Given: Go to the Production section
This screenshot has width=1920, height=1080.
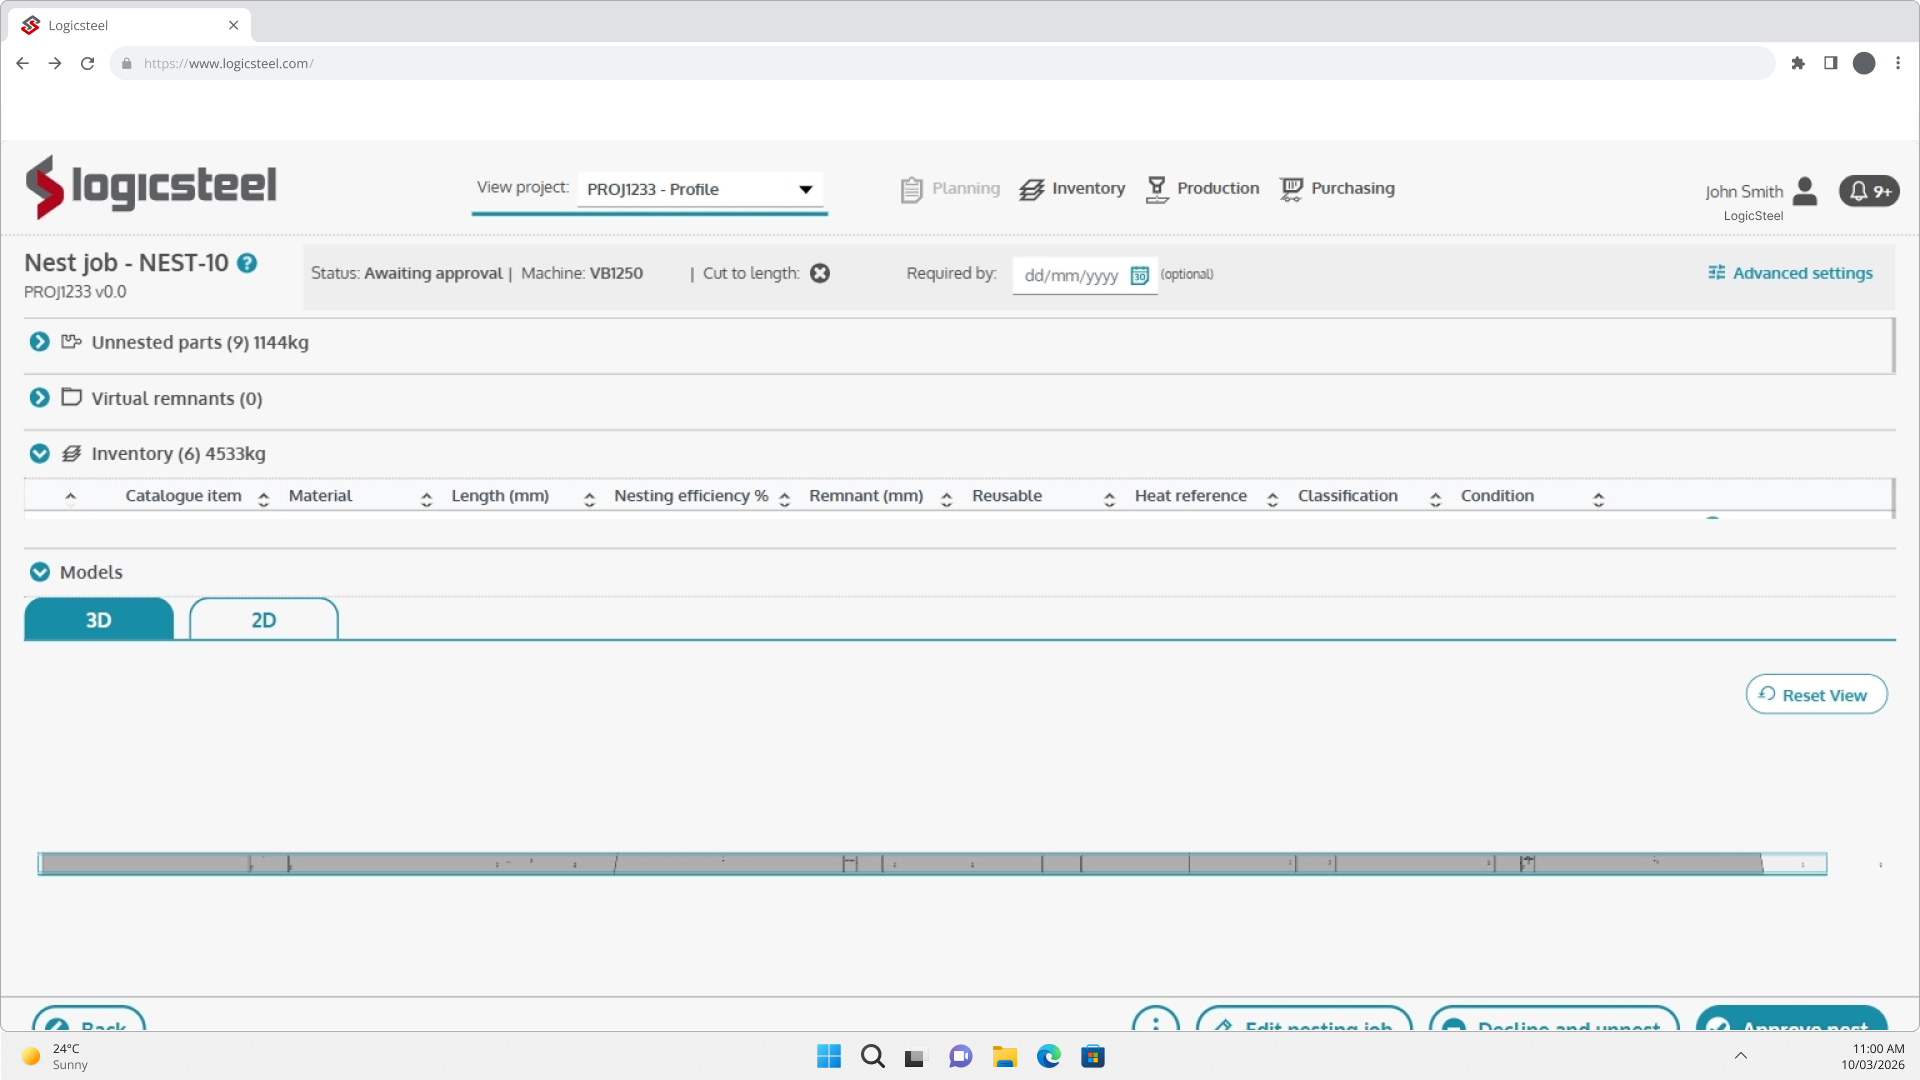Looking at the screenshot, I should [x=1203, y=189].
